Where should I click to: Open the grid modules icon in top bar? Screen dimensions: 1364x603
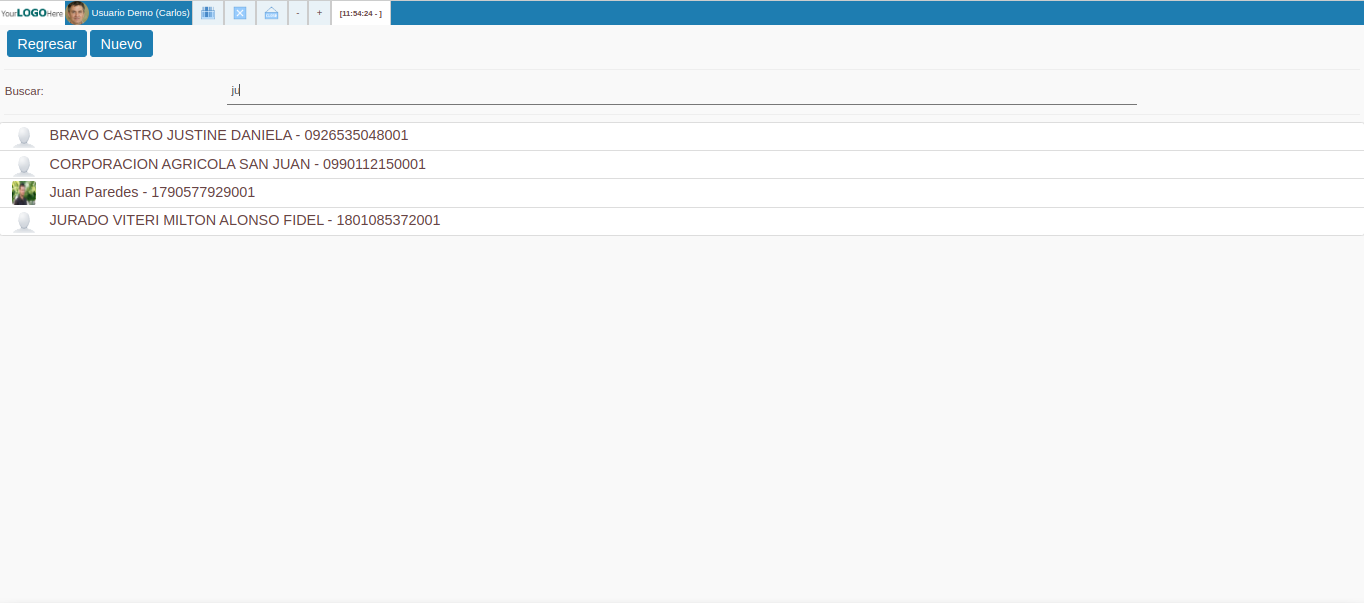pos(208,13)
